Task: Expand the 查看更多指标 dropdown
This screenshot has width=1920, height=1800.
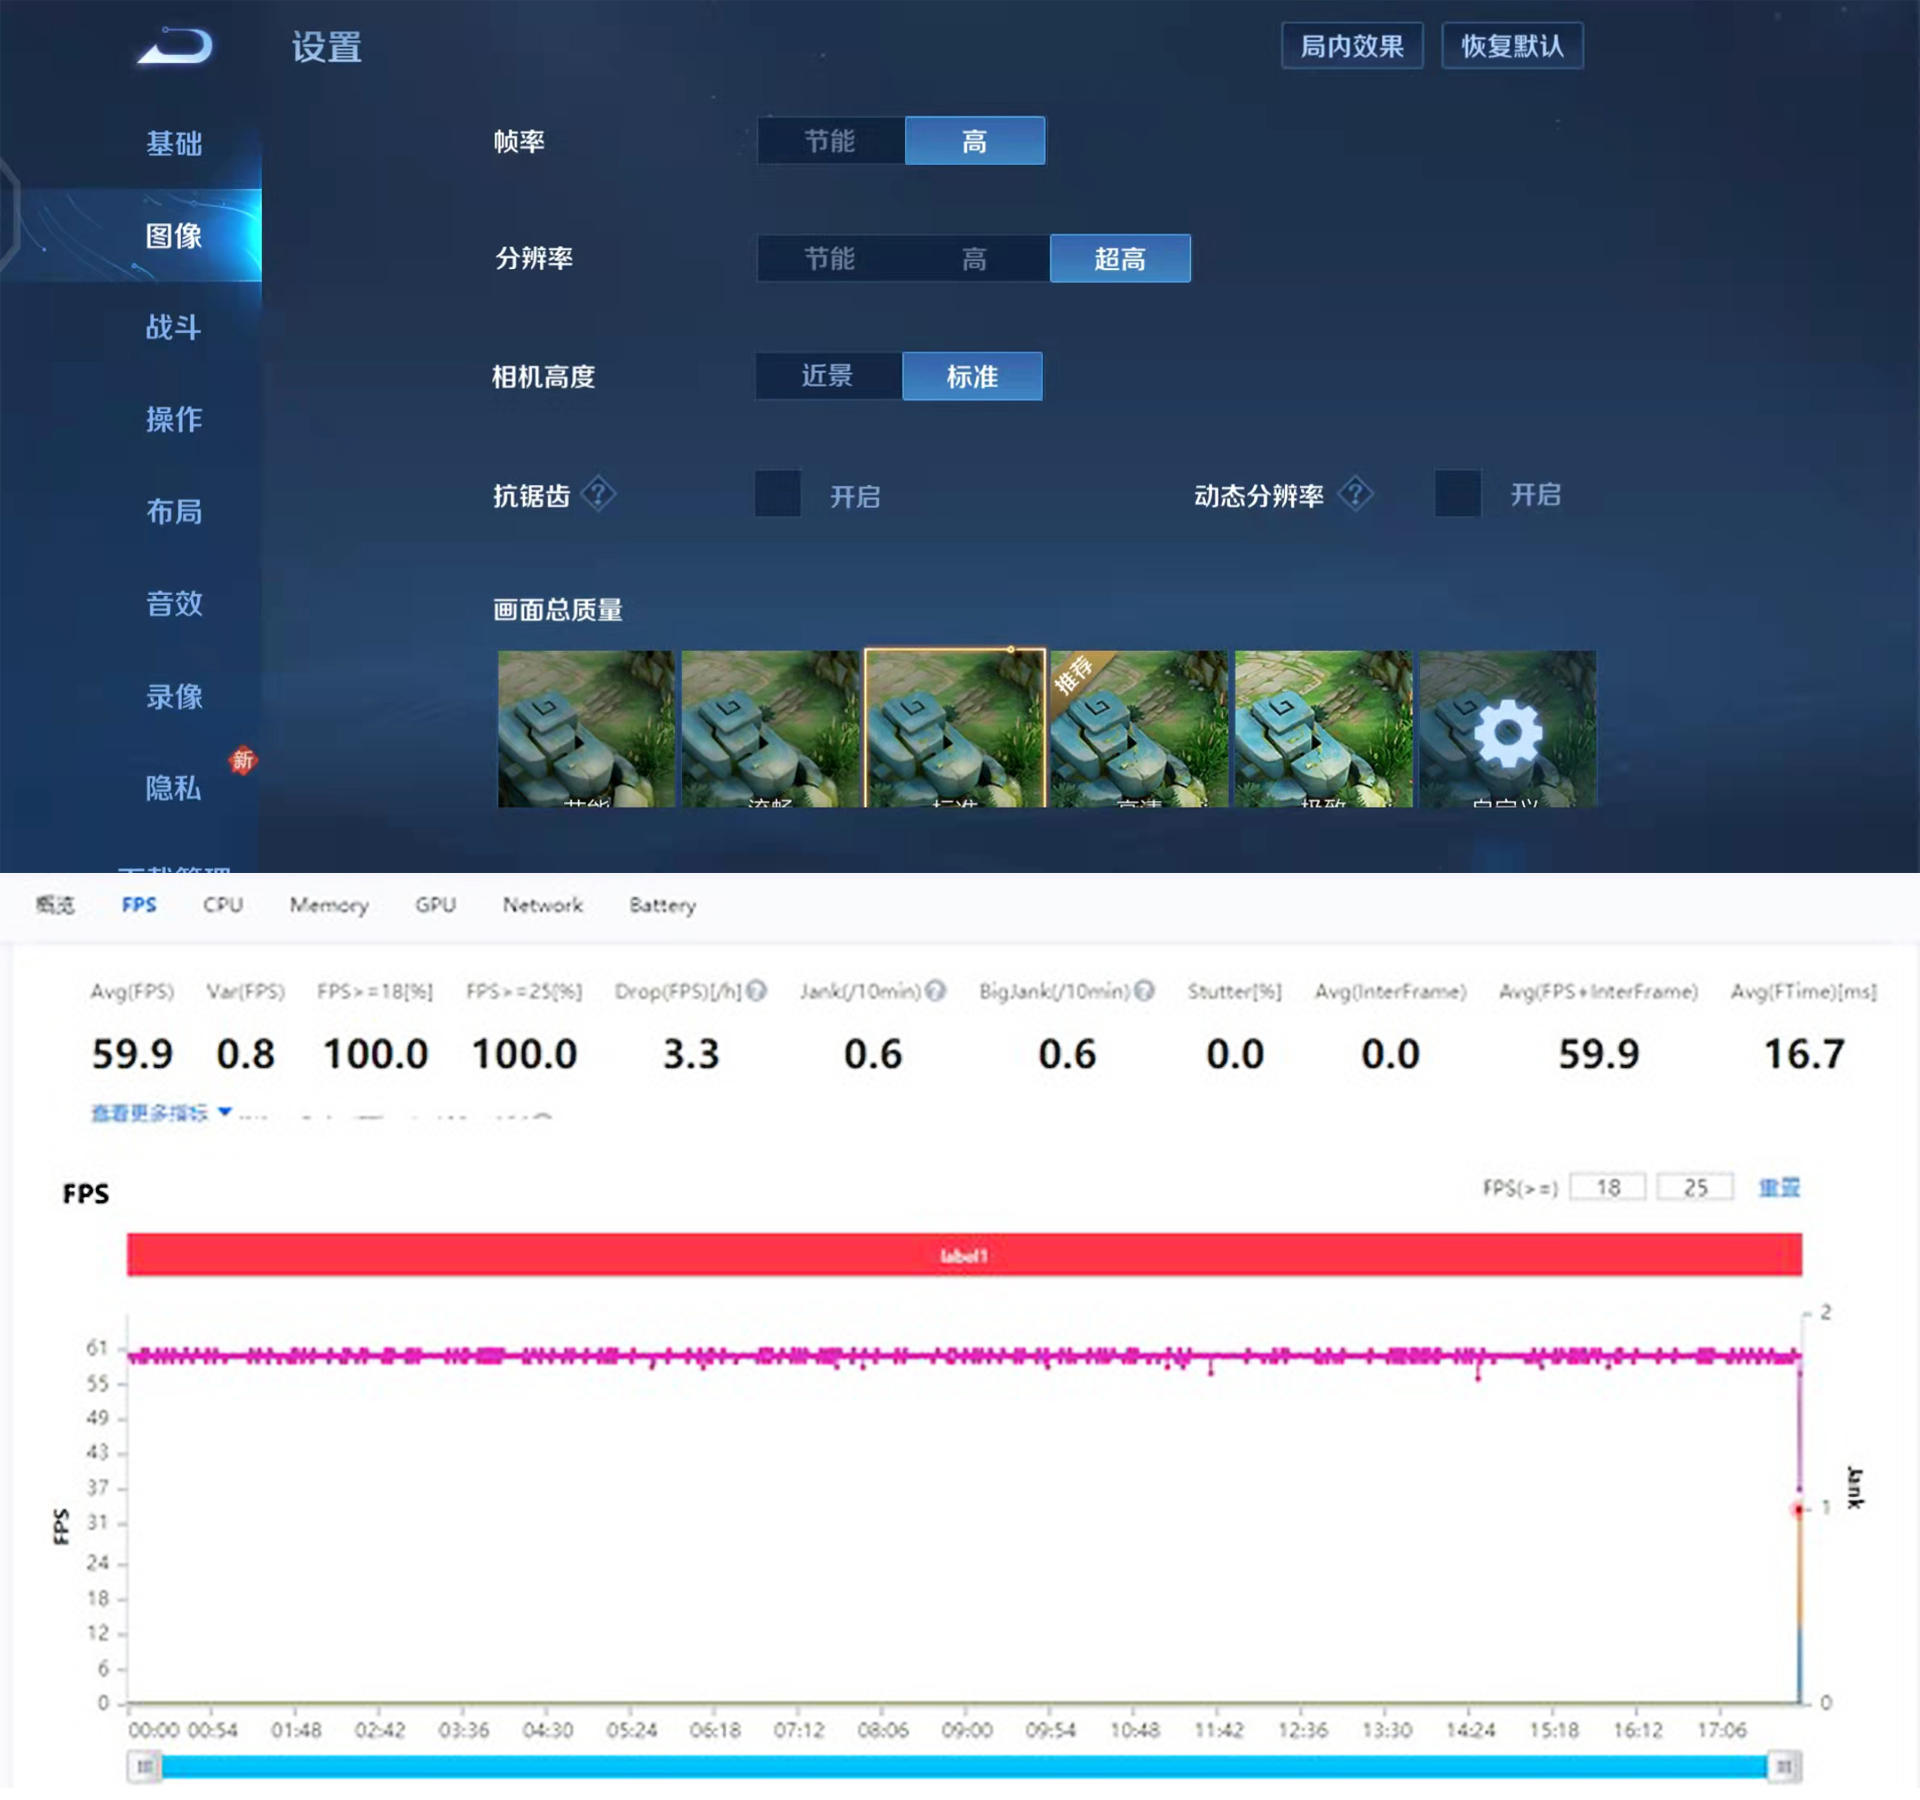Action: click(x=155, y=1113)
